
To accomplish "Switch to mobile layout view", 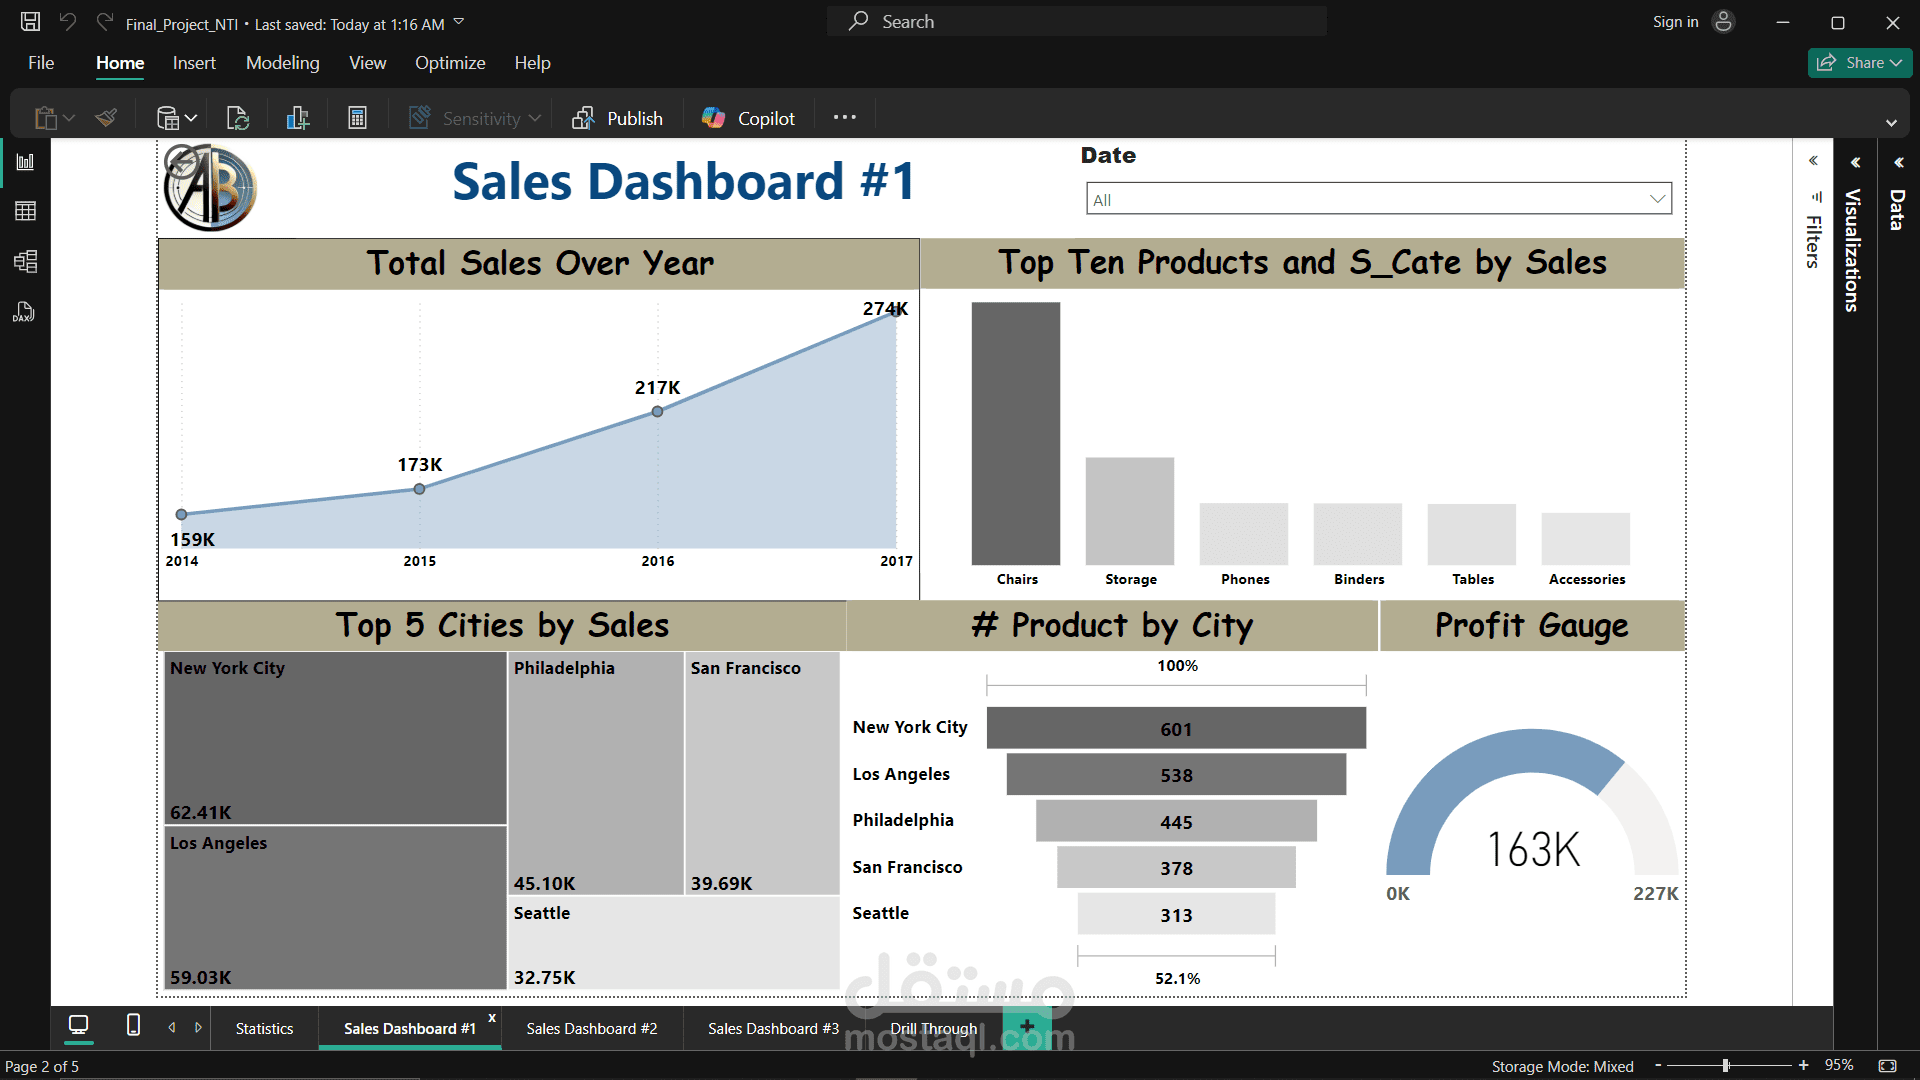I will (x=133, y=1026).
